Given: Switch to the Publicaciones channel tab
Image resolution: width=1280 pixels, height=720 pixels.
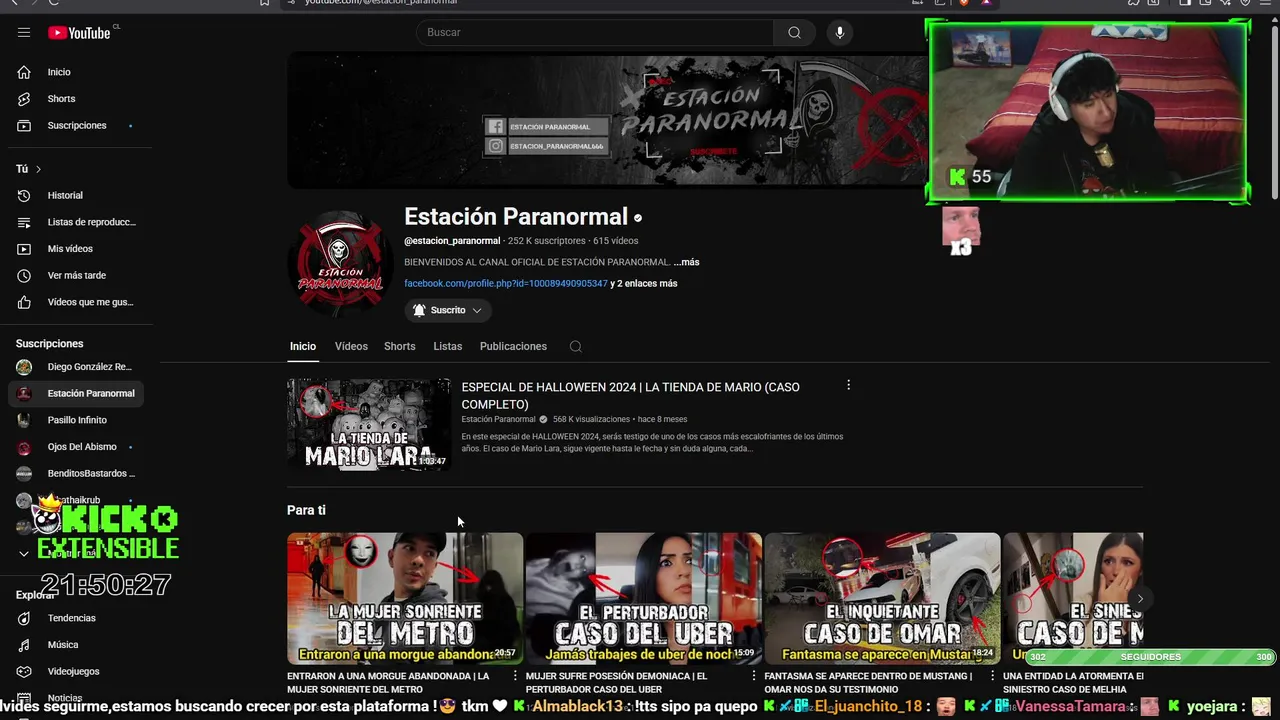Looking at the screenshot, I should pyautogui.click(x=513, y=346).
